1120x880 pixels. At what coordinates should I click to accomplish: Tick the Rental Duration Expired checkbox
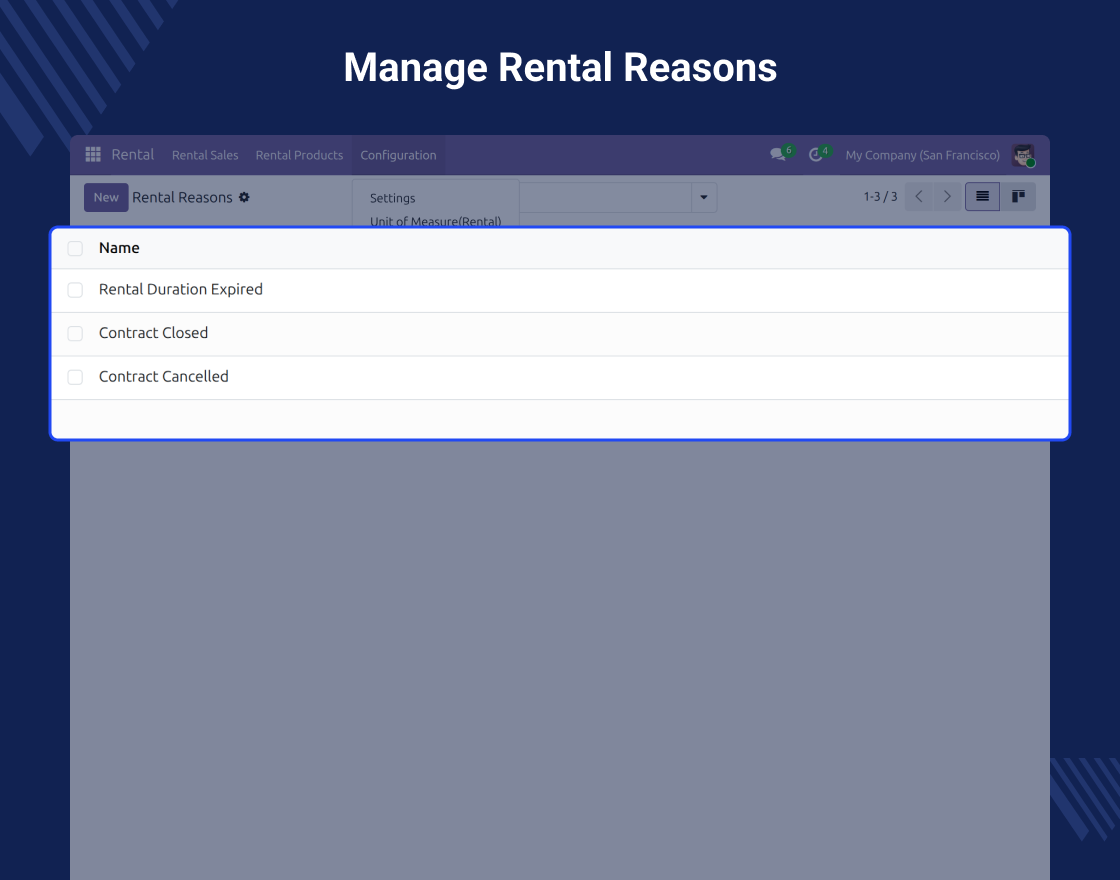click(x=75, y=290)
